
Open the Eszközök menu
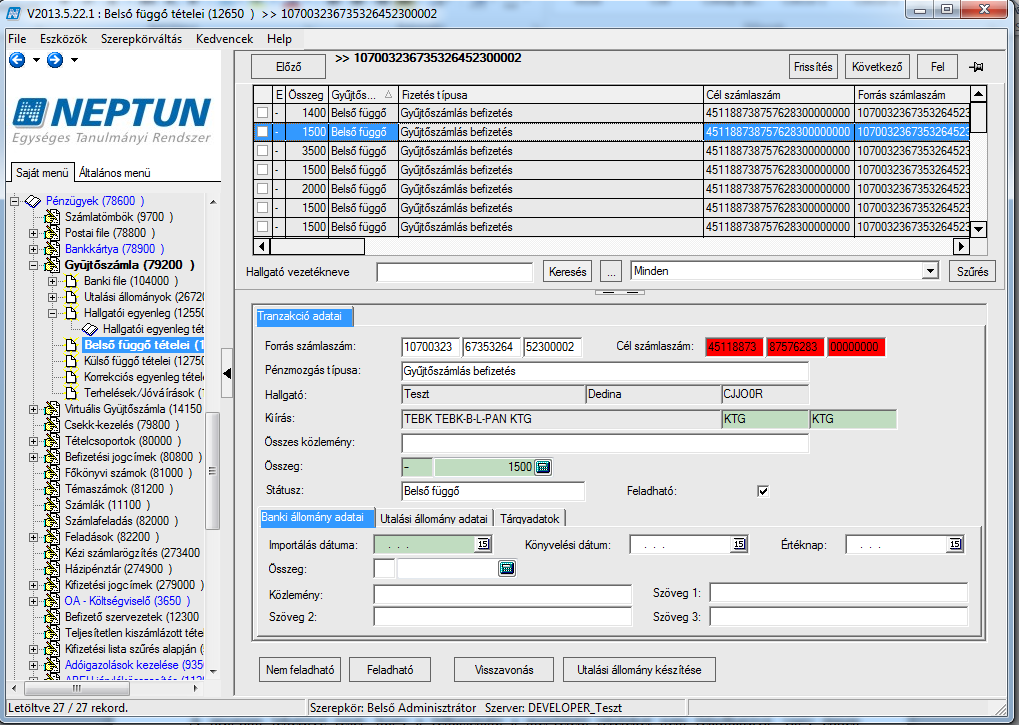click(63, 39)
